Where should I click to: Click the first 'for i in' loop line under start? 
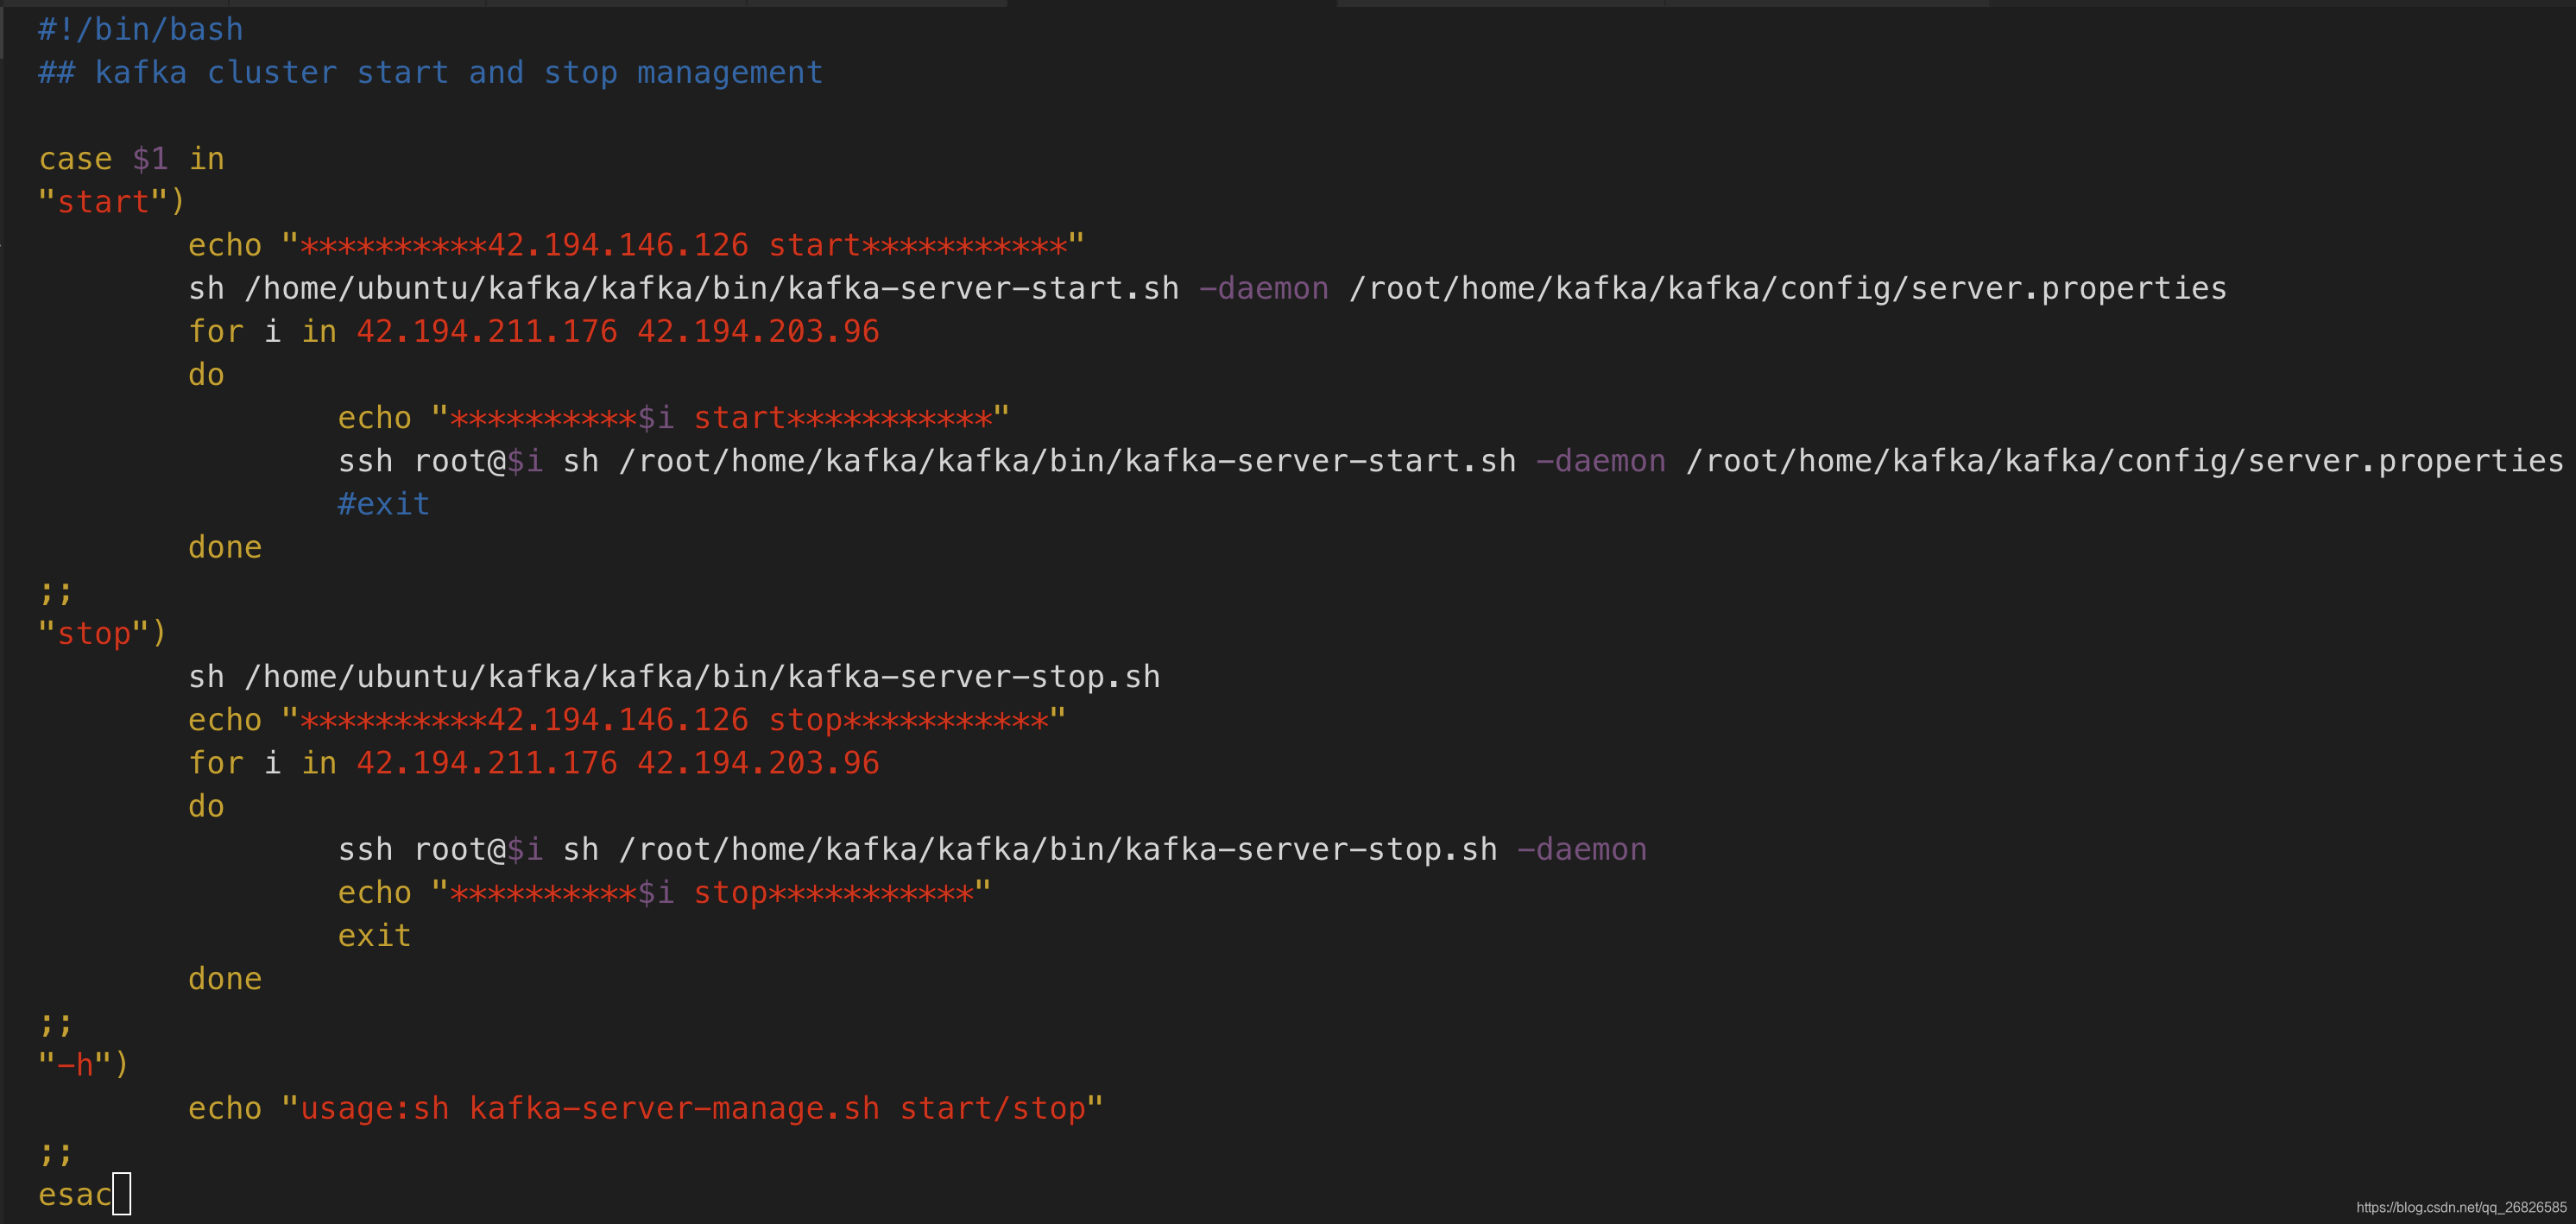[533, 331]
